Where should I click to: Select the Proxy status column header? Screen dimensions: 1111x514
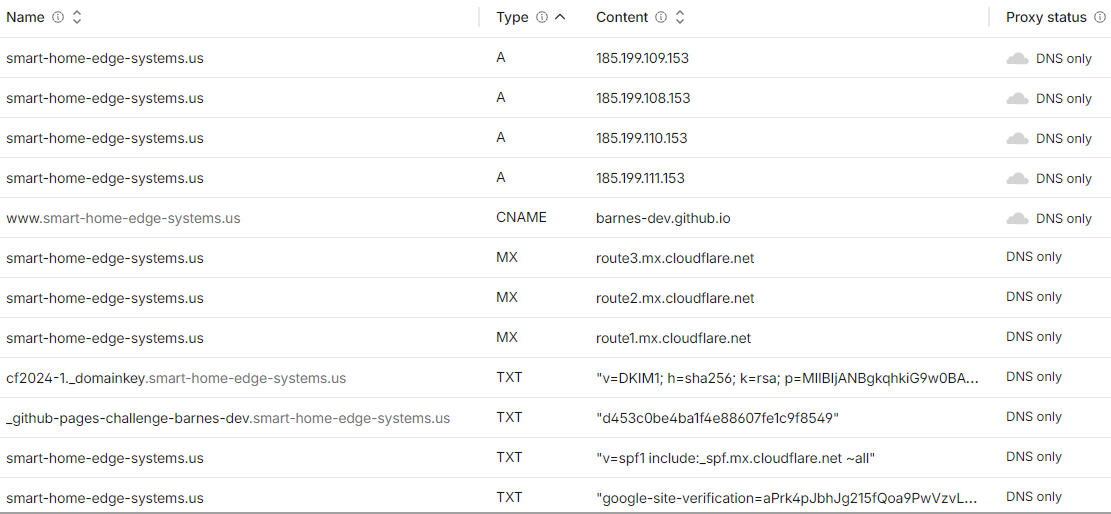[1046, 18]
